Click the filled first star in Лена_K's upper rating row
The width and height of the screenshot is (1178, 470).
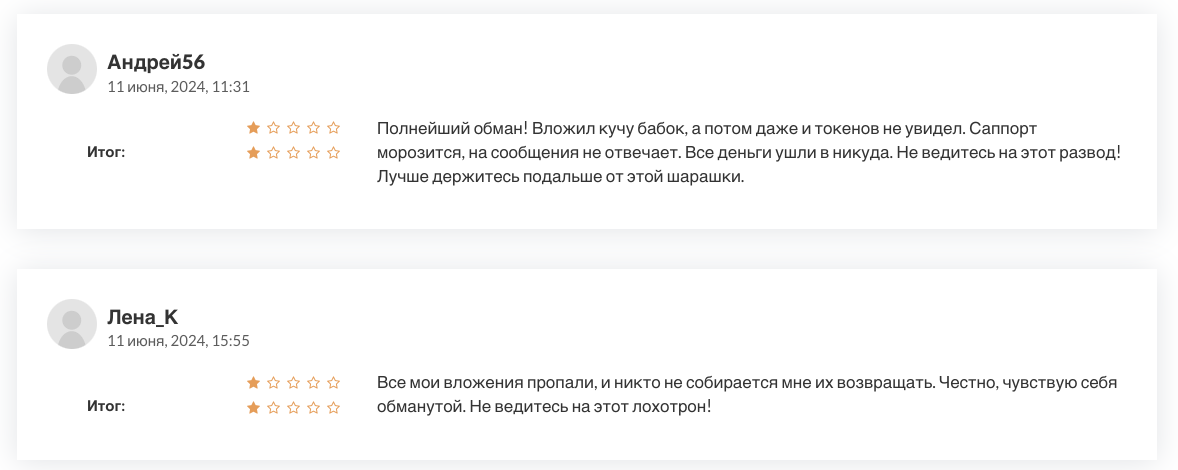pos(253,383)
